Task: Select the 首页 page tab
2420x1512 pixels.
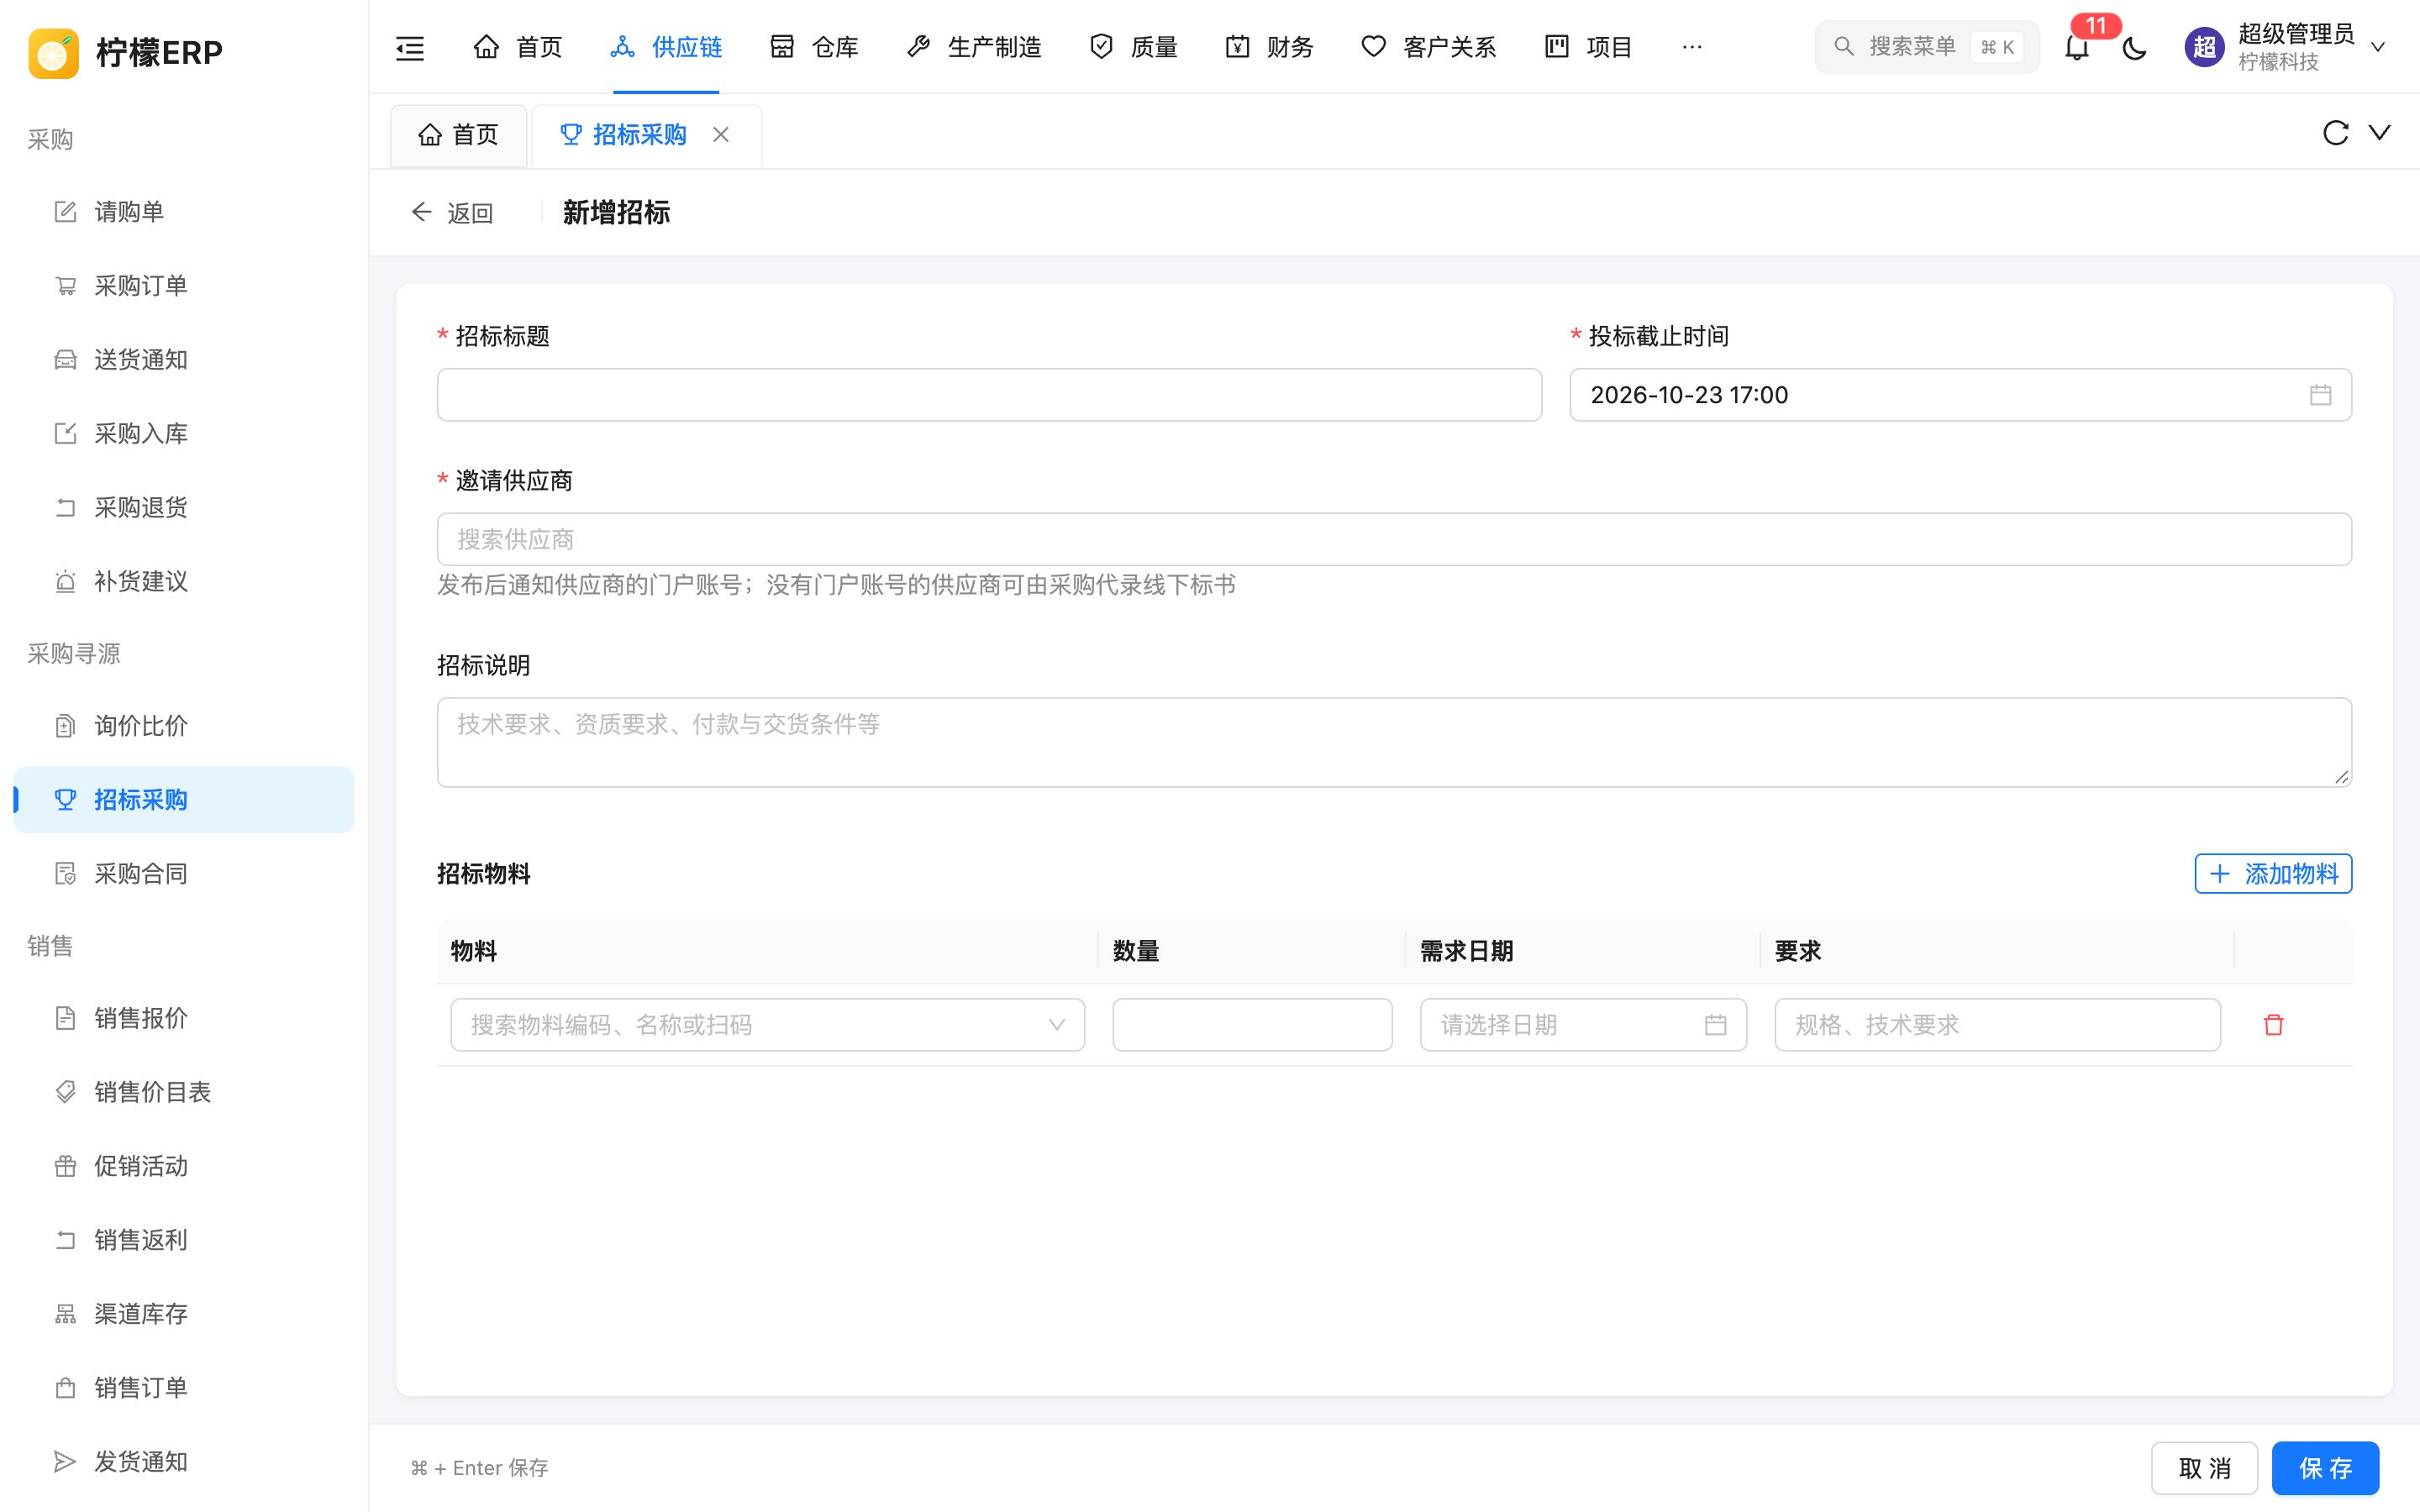Action: click(458, 135)
